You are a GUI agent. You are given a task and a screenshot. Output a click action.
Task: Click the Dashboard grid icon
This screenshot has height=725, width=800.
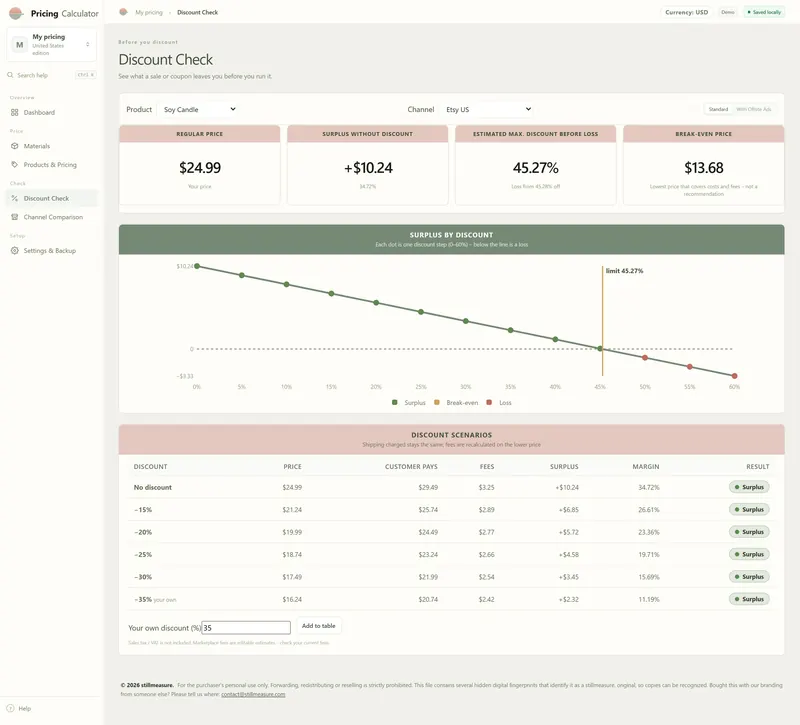coord(14,112)
